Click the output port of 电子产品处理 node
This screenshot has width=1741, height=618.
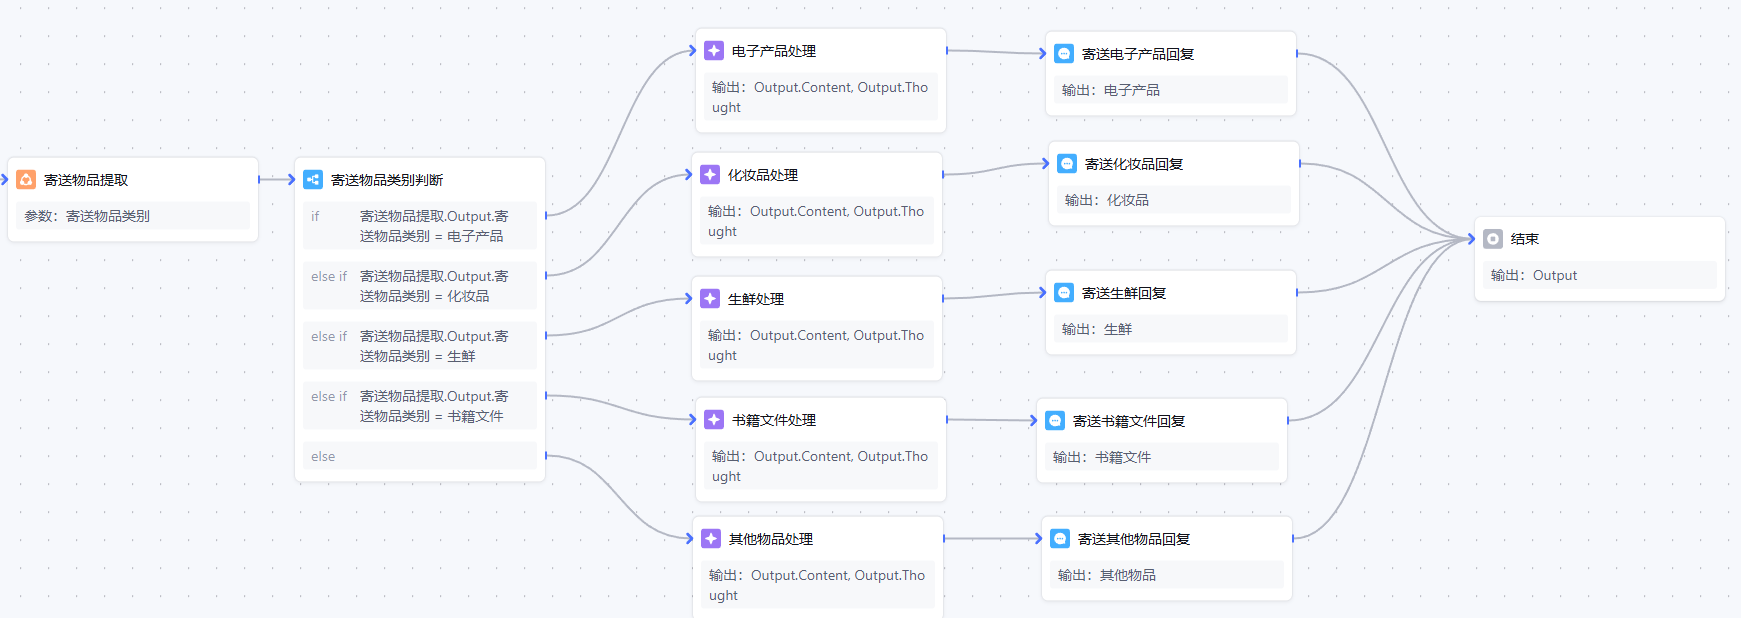click(947, 50)
